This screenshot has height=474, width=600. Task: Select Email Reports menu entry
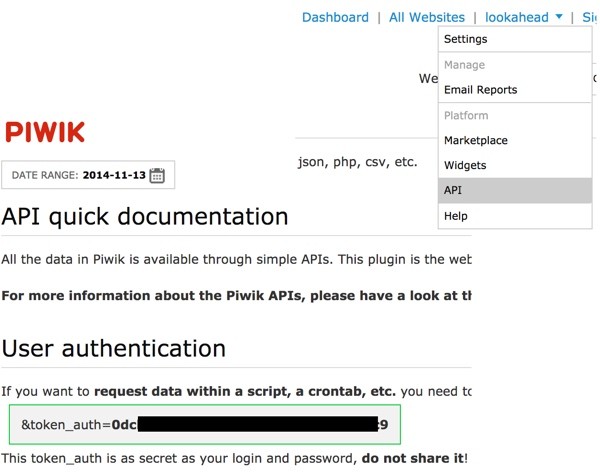tap(515, 90)
